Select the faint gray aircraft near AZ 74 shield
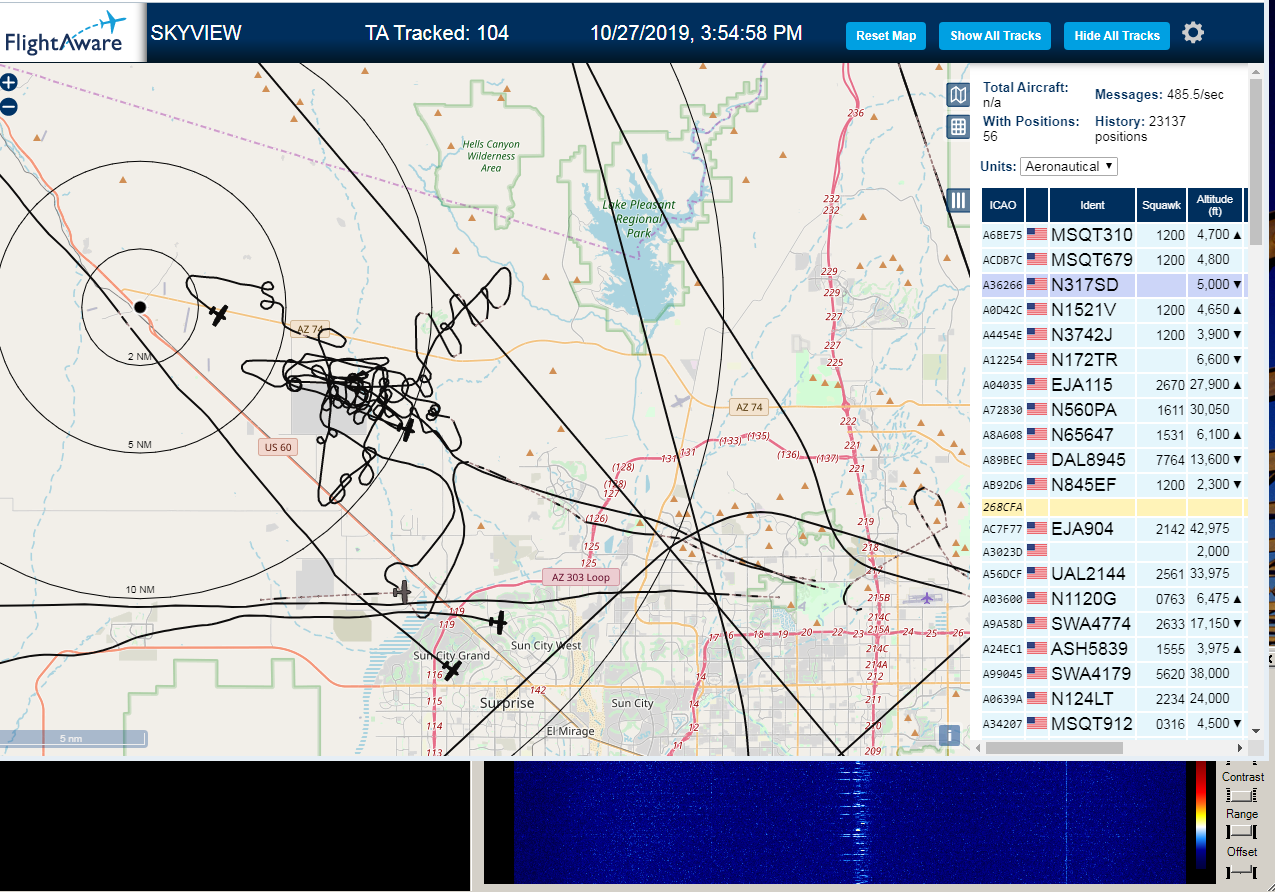Image resolution: width=1275 pixels, height=893 pixels. coord(682,401)
